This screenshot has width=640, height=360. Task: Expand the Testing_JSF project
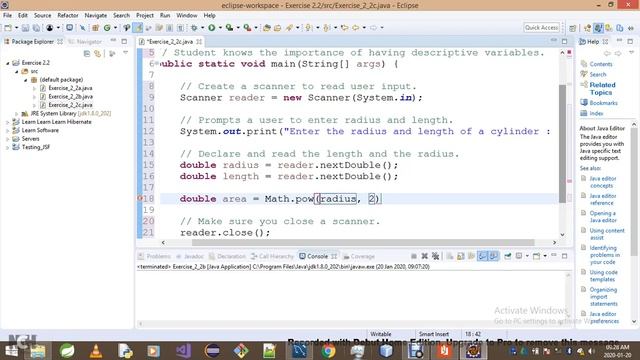[7, 147]
